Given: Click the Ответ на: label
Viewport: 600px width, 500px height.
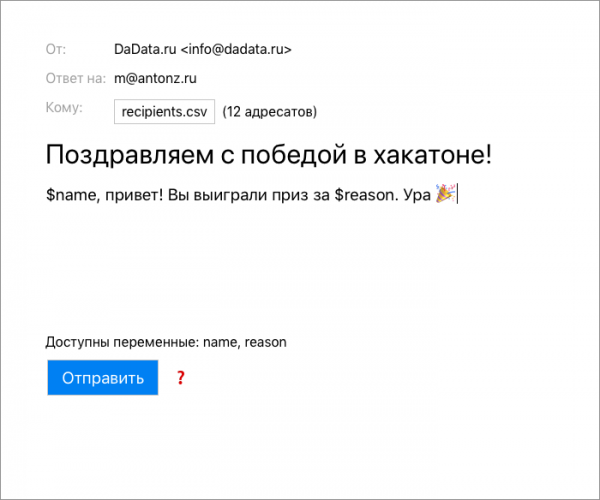Looking at the screenshot, I should pos(75,79).
